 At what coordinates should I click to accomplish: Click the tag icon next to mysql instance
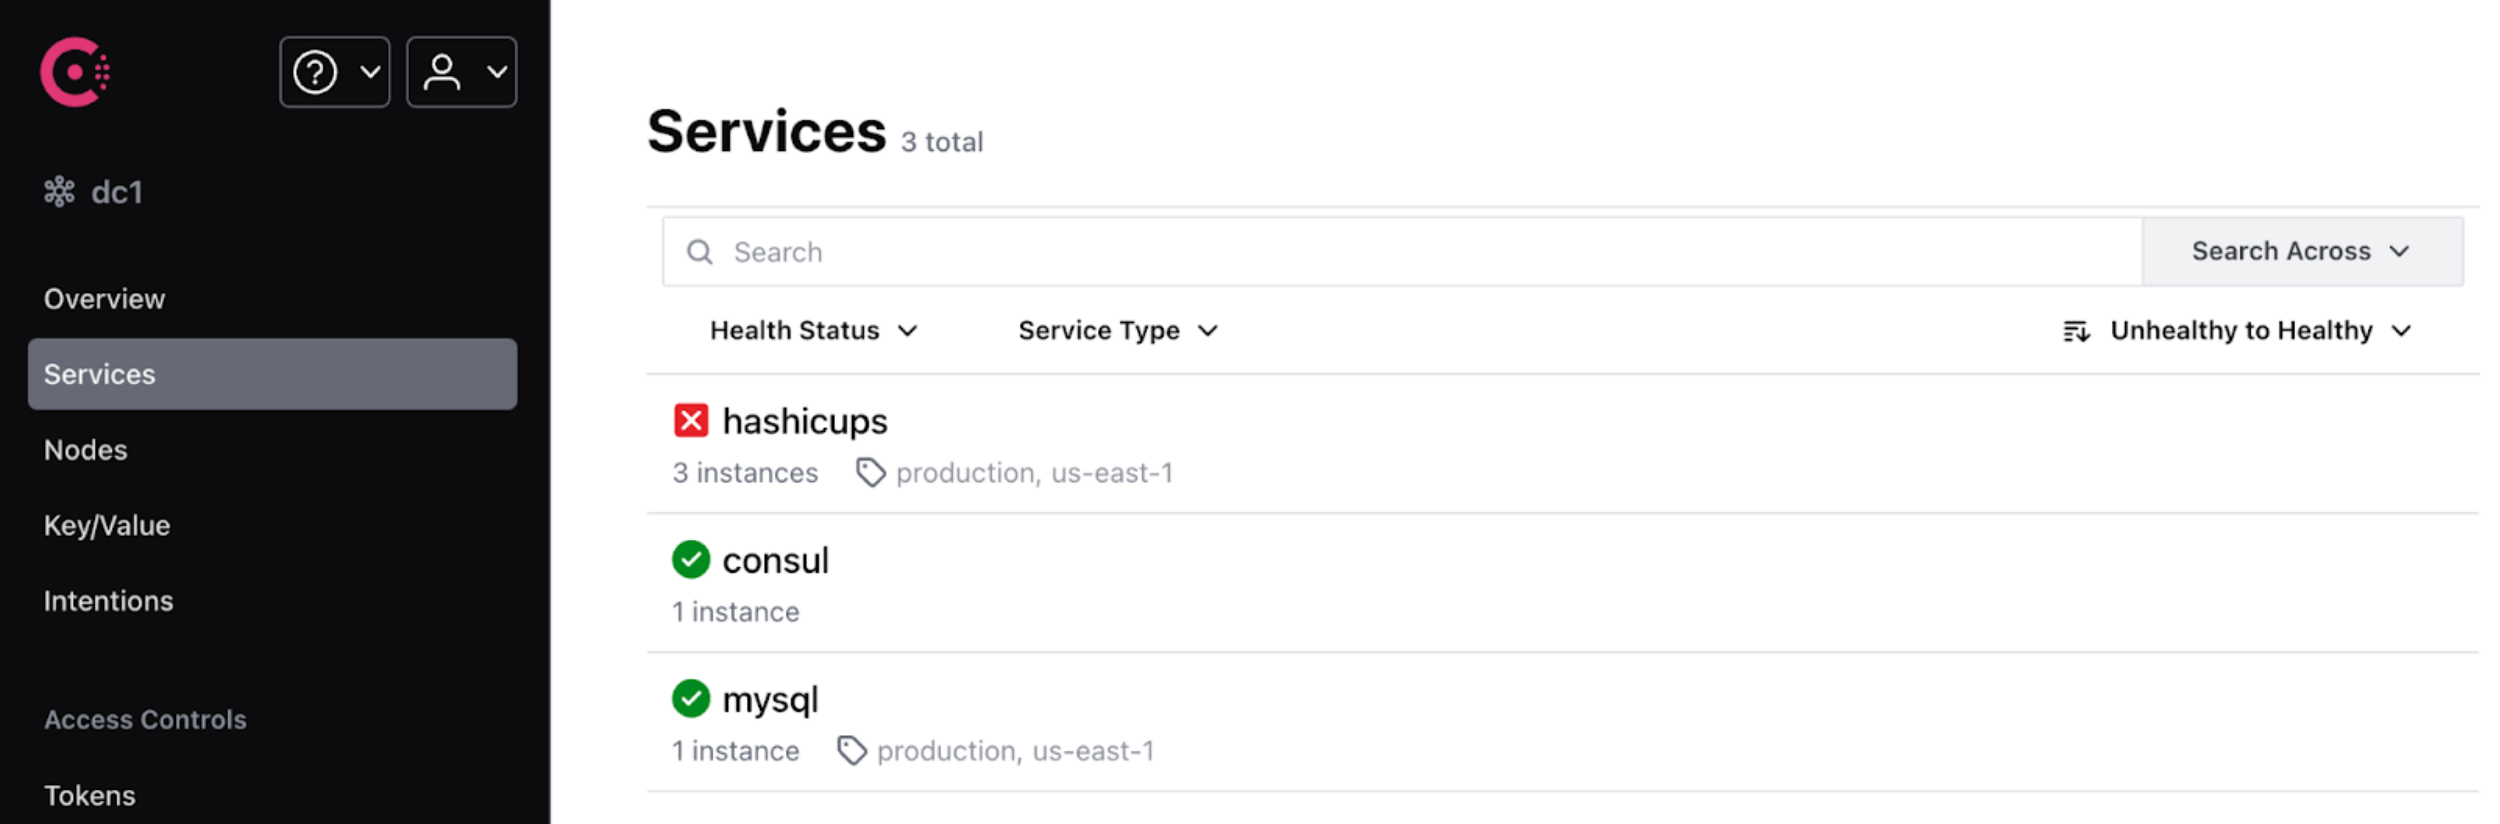pos(853,750)
